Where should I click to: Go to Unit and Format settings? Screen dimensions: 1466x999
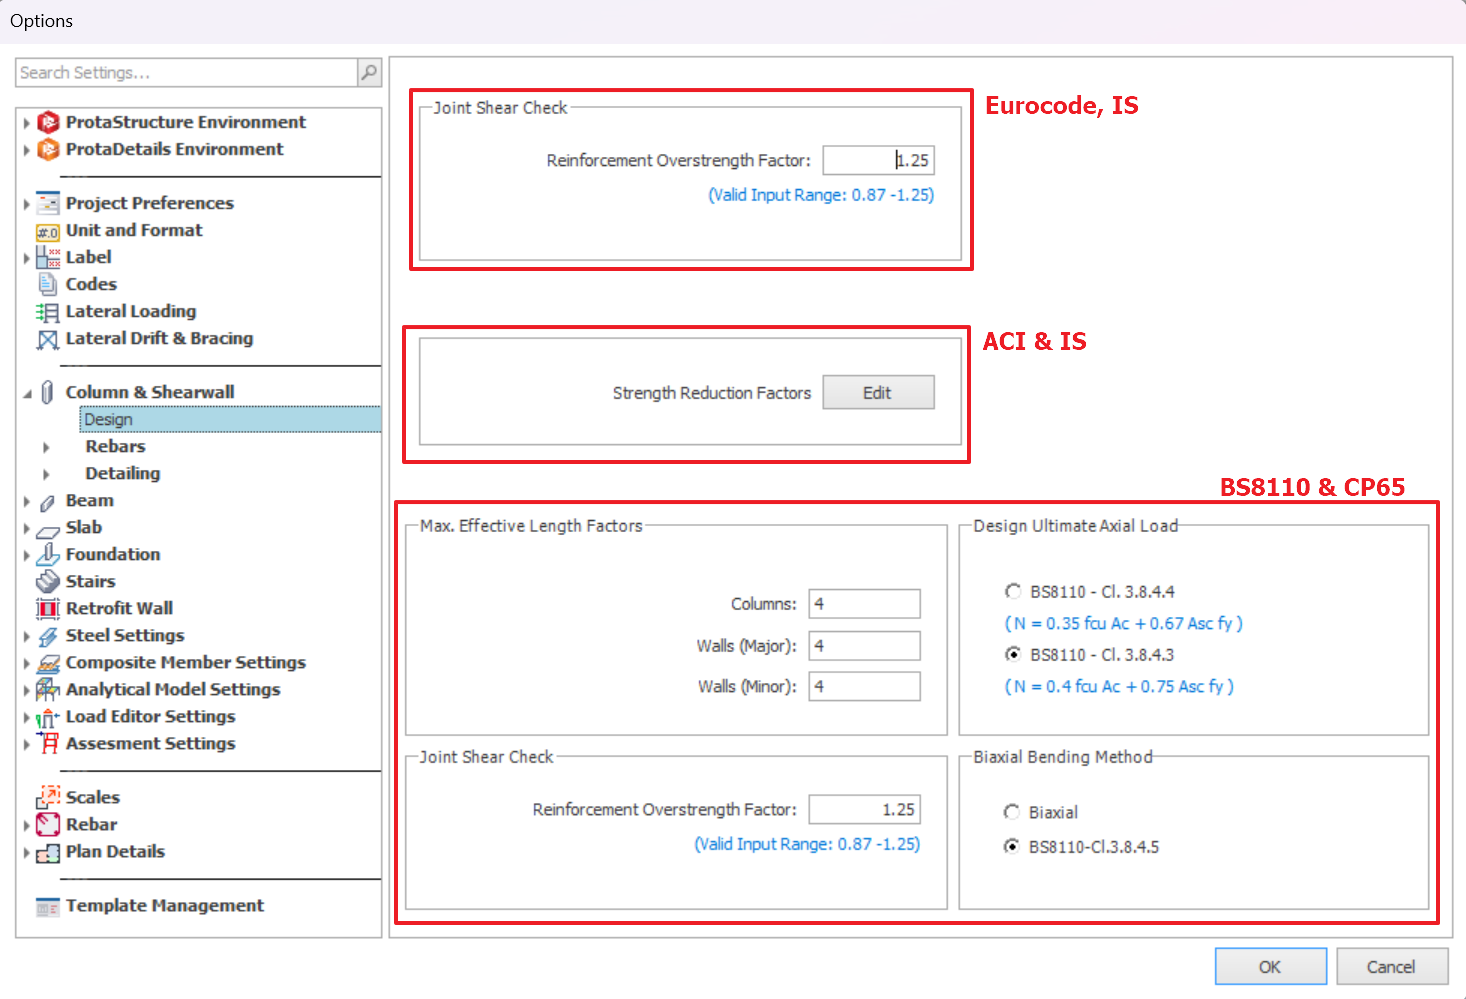pyautogui.click(x=134, y=230)
